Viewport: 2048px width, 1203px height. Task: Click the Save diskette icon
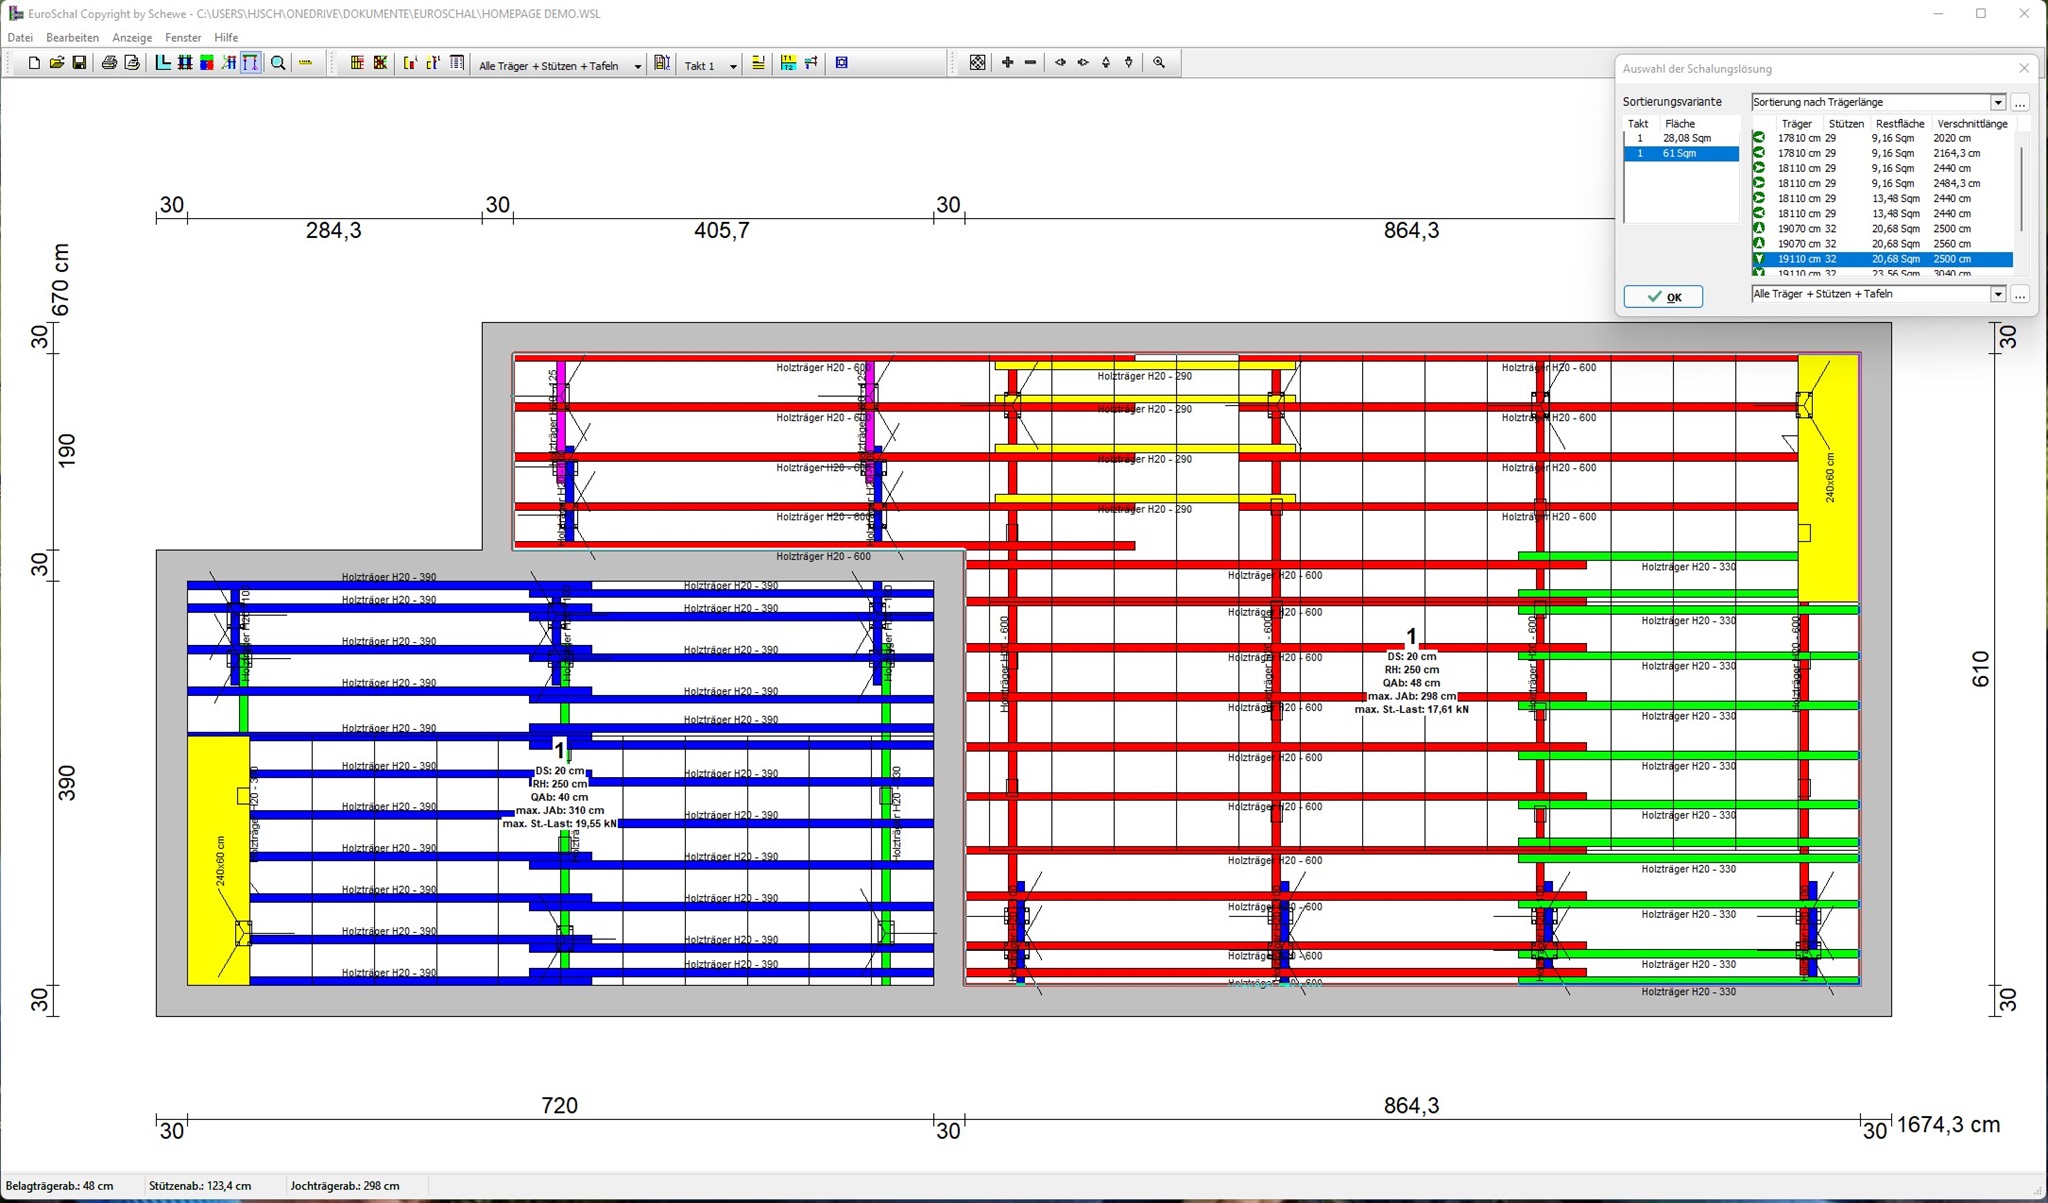coord(79,63)
